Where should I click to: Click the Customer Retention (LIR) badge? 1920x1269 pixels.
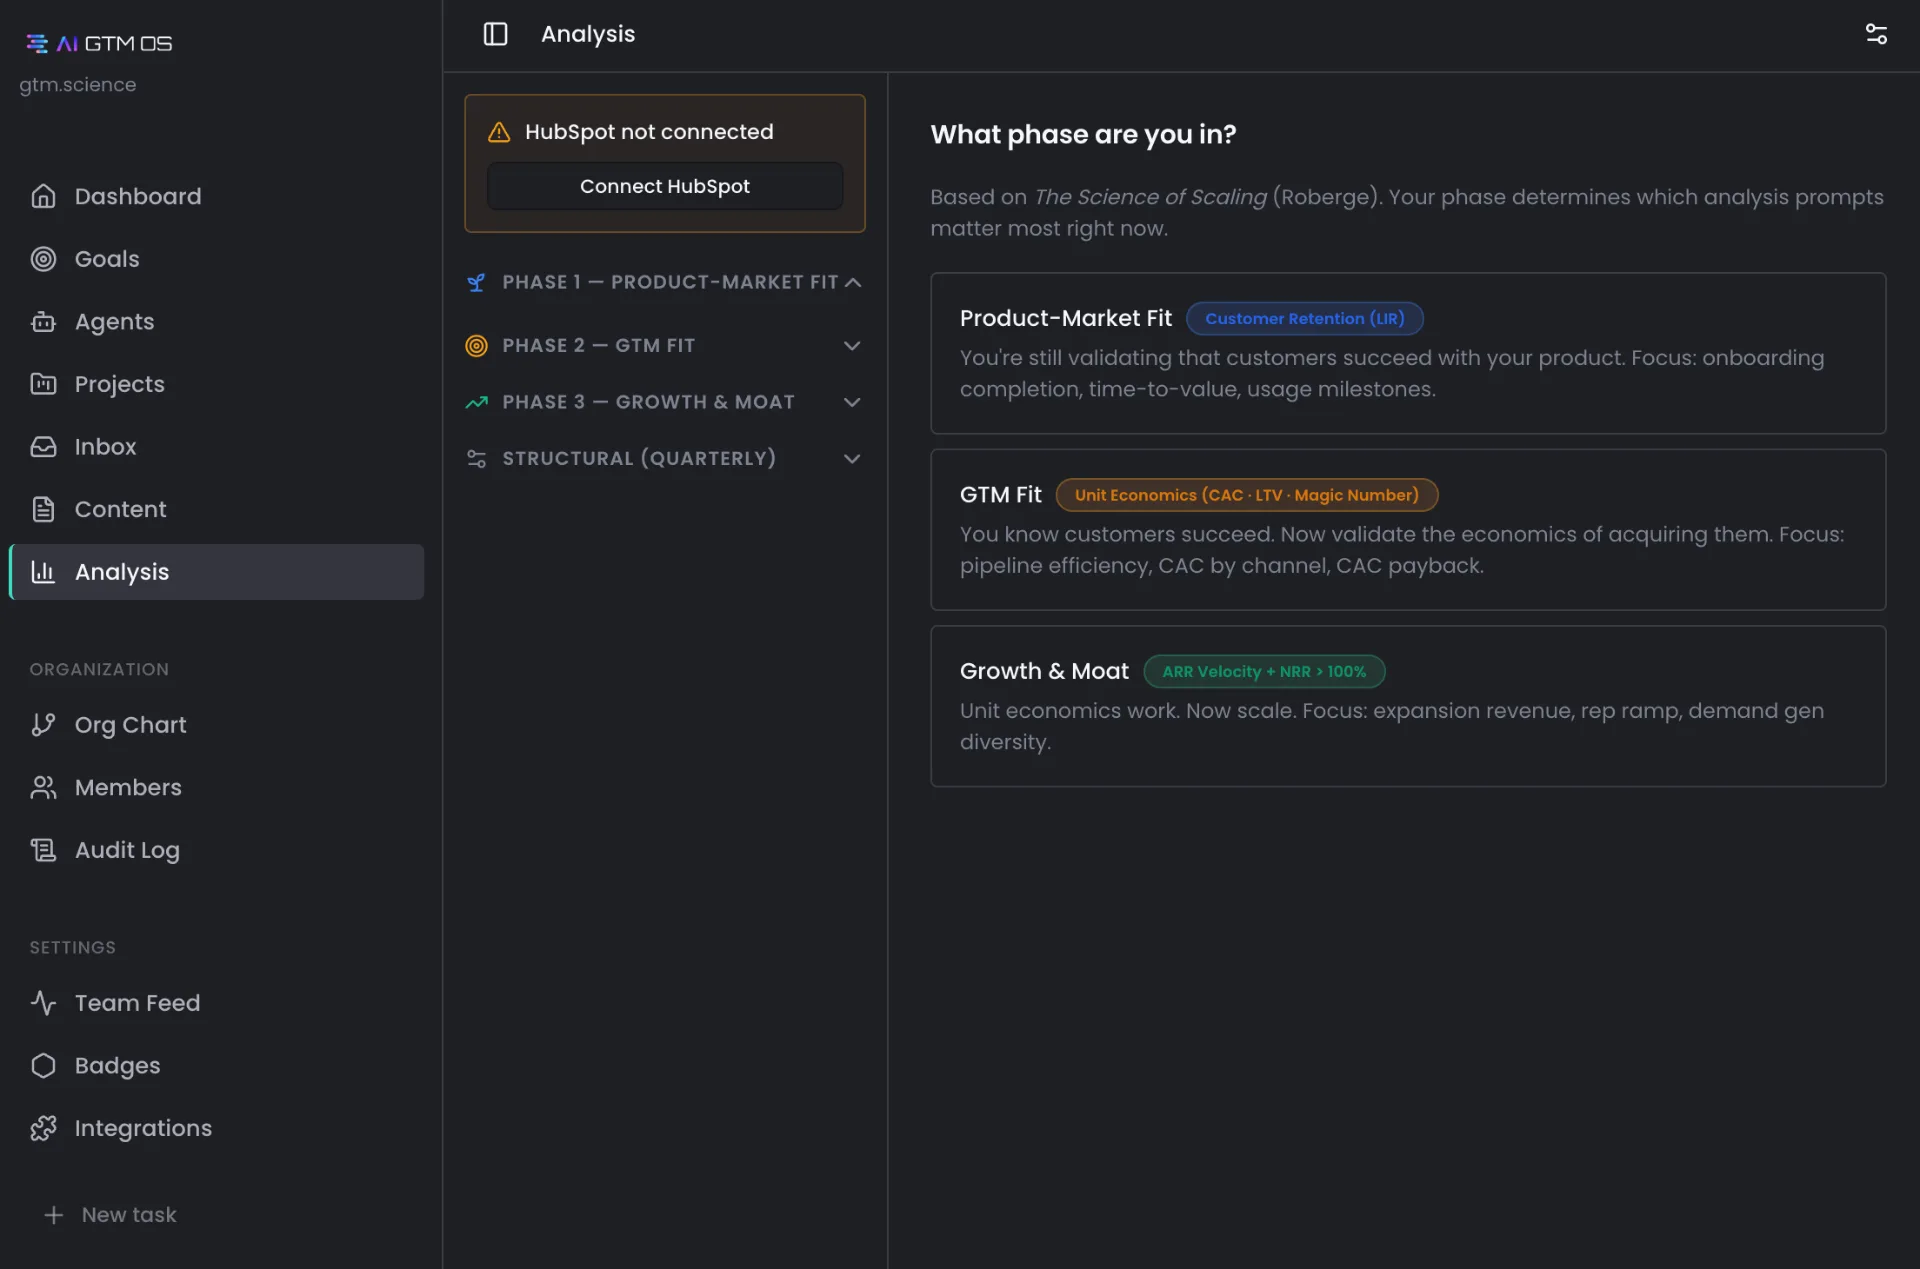point(1304,318)
